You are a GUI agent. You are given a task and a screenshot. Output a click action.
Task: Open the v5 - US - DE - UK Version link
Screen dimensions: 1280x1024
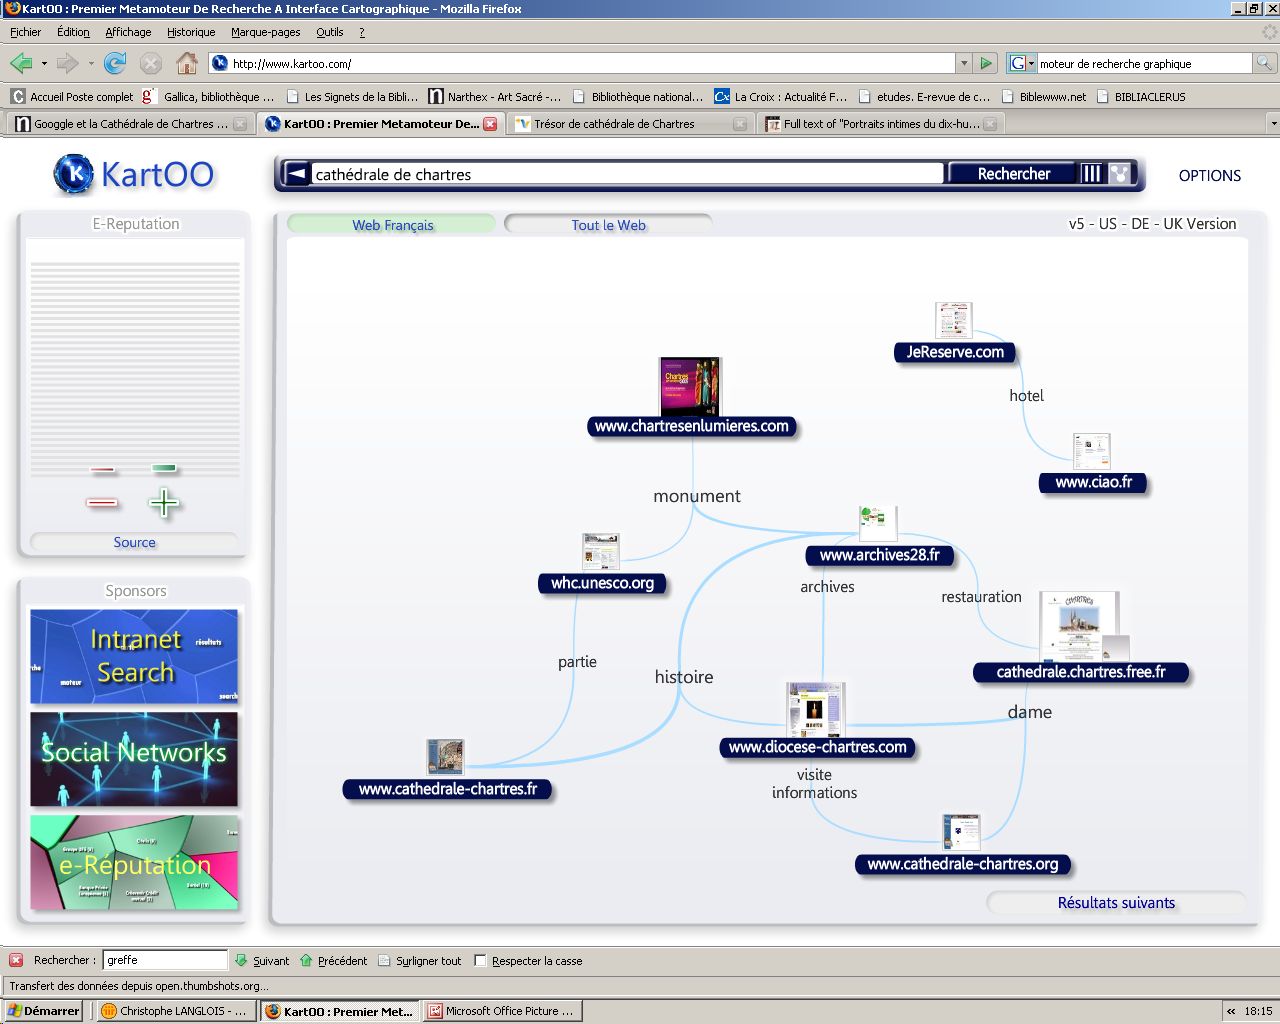[1152, 224]
